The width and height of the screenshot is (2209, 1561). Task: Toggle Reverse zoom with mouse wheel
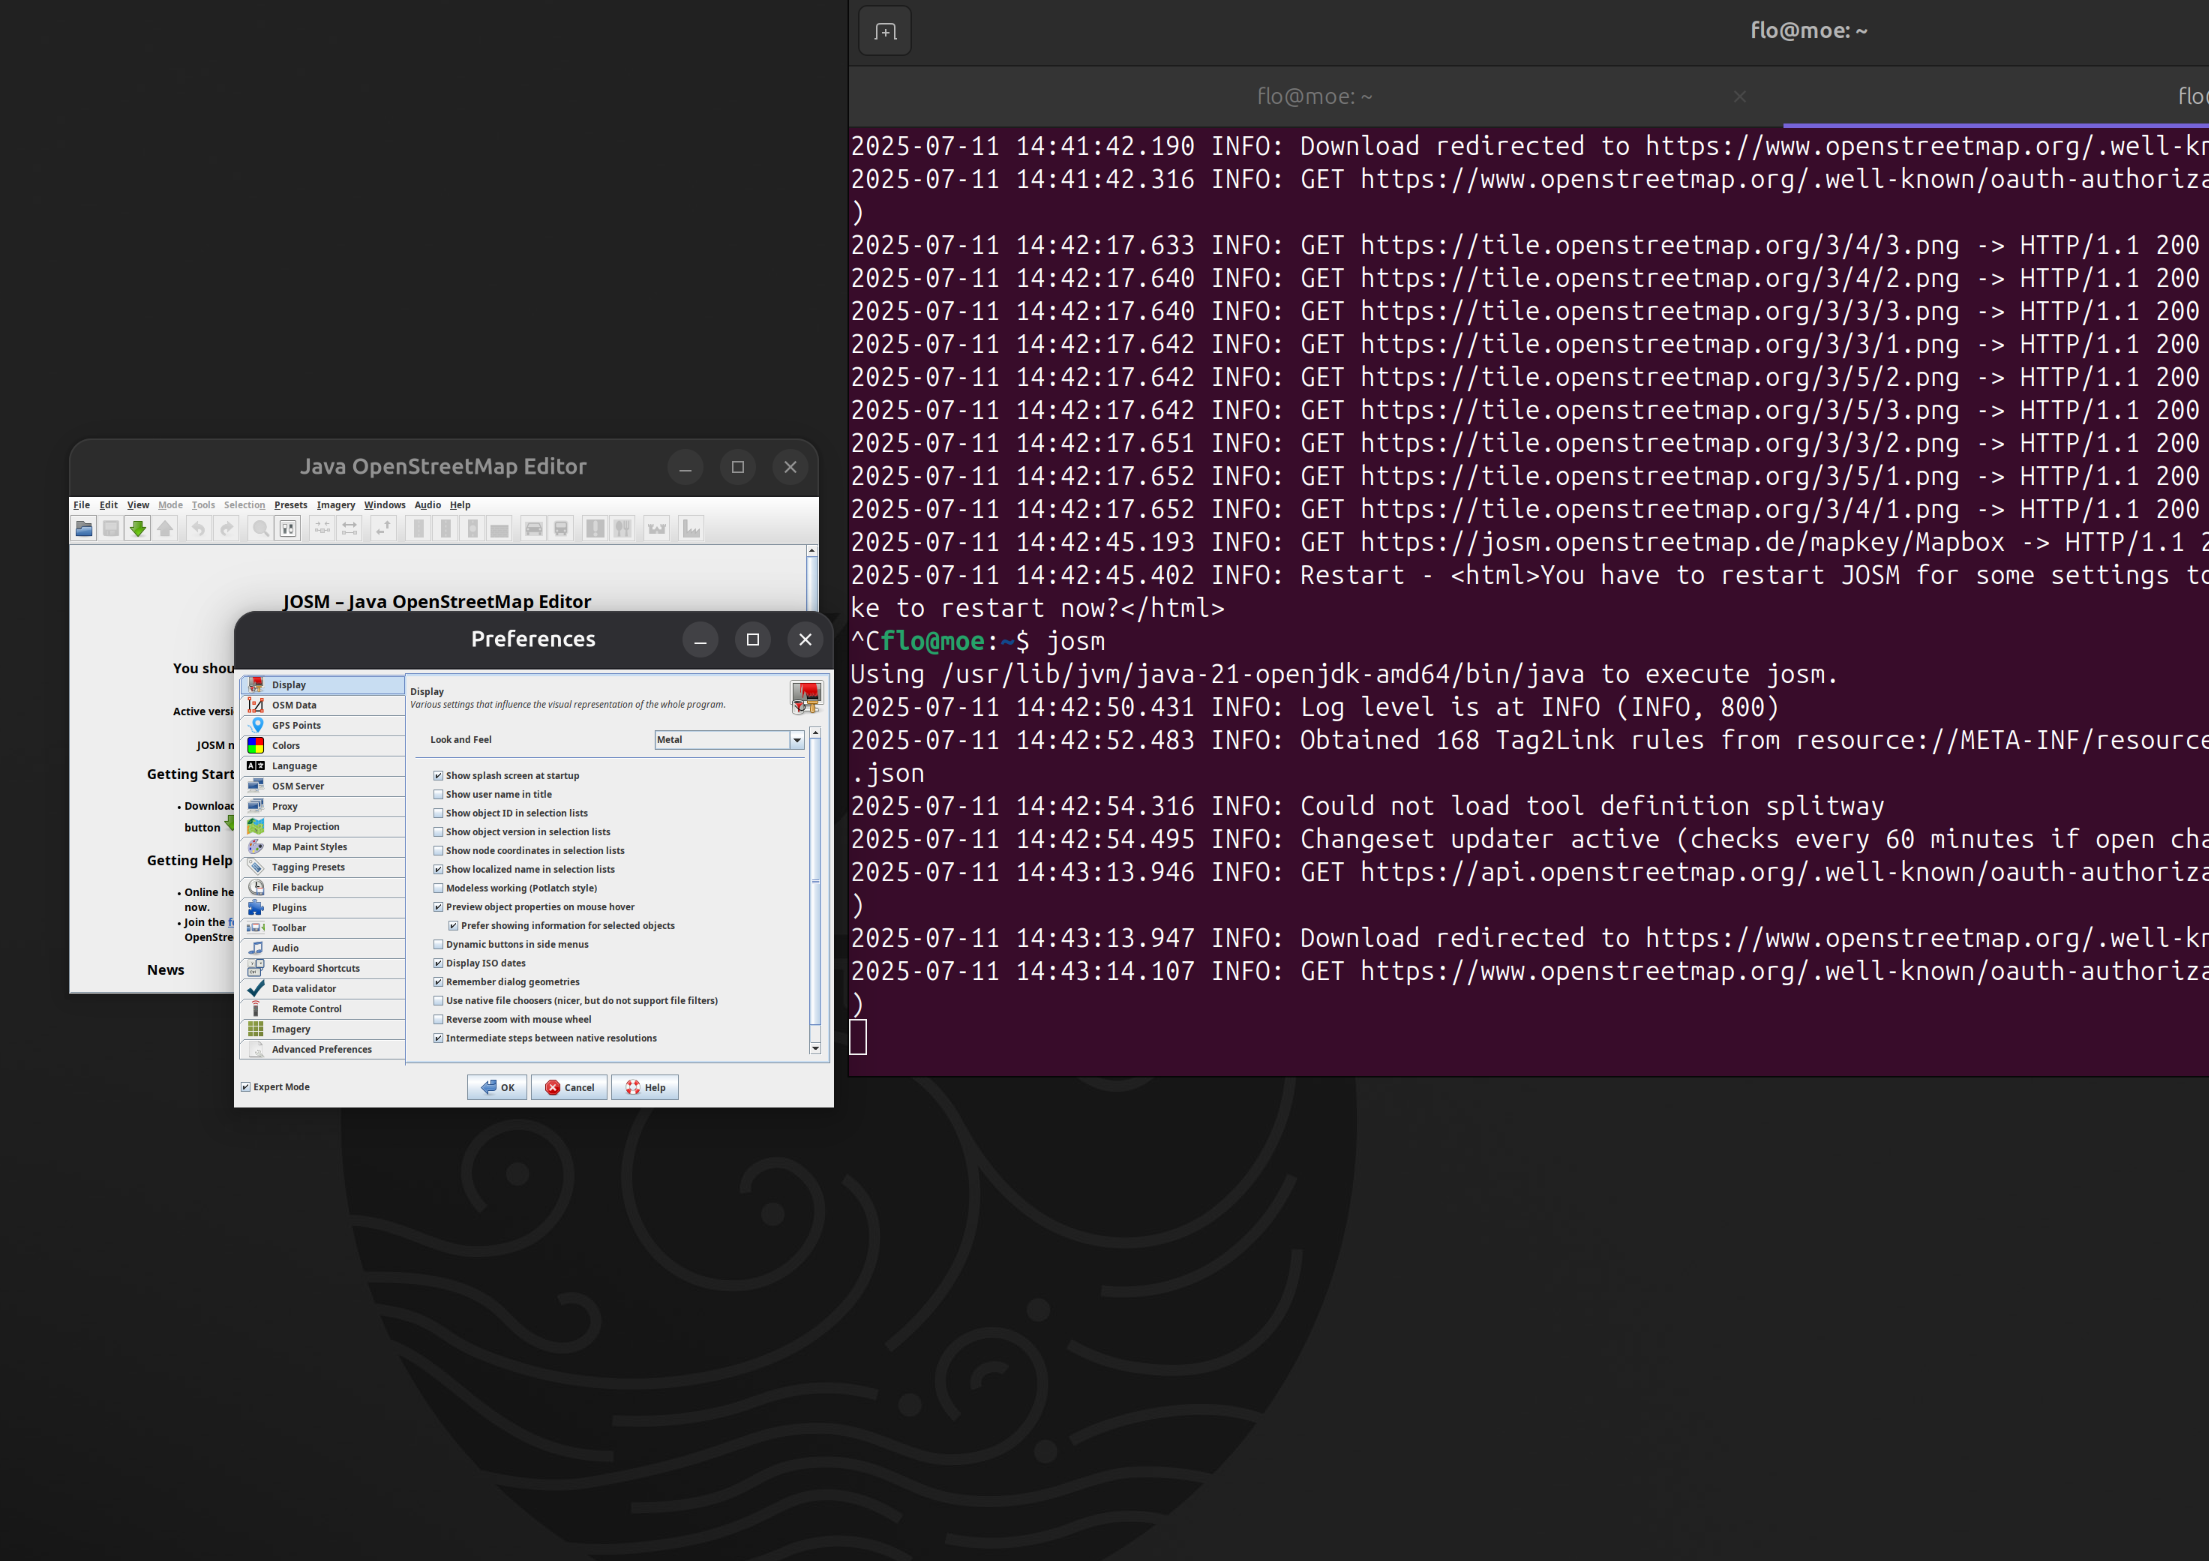click(x=438, y=1020)
